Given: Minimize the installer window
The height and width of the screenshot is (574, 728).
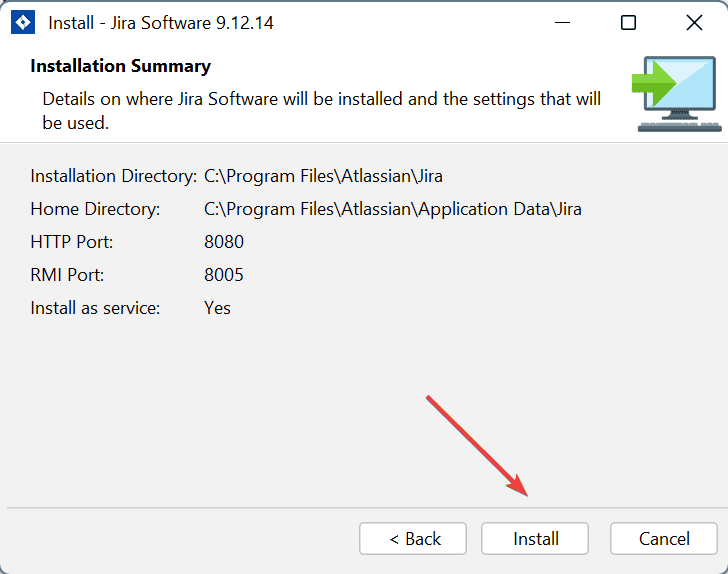Looking at the screenshot, I should pos(562,23).
